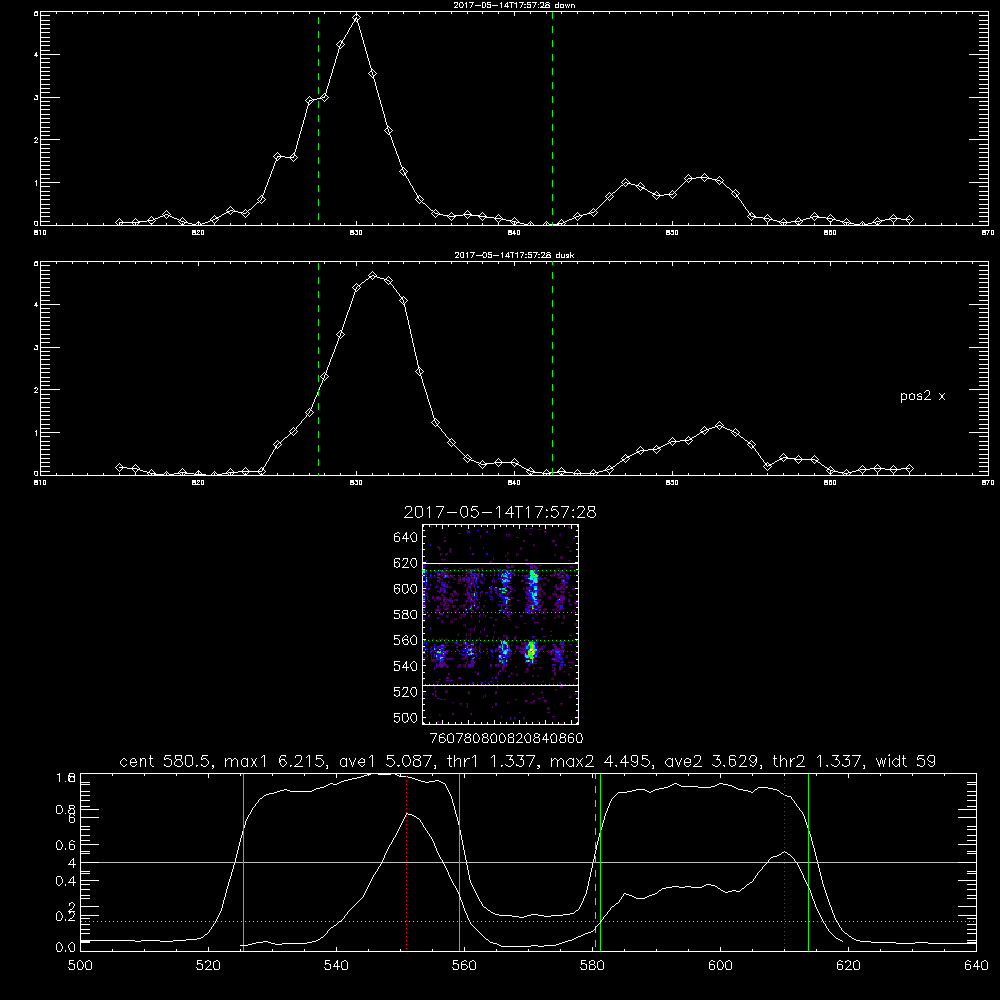Click the red dotted line near 551 in bottom plot
Screen dimensions: 1000x1000
point(407,862)
